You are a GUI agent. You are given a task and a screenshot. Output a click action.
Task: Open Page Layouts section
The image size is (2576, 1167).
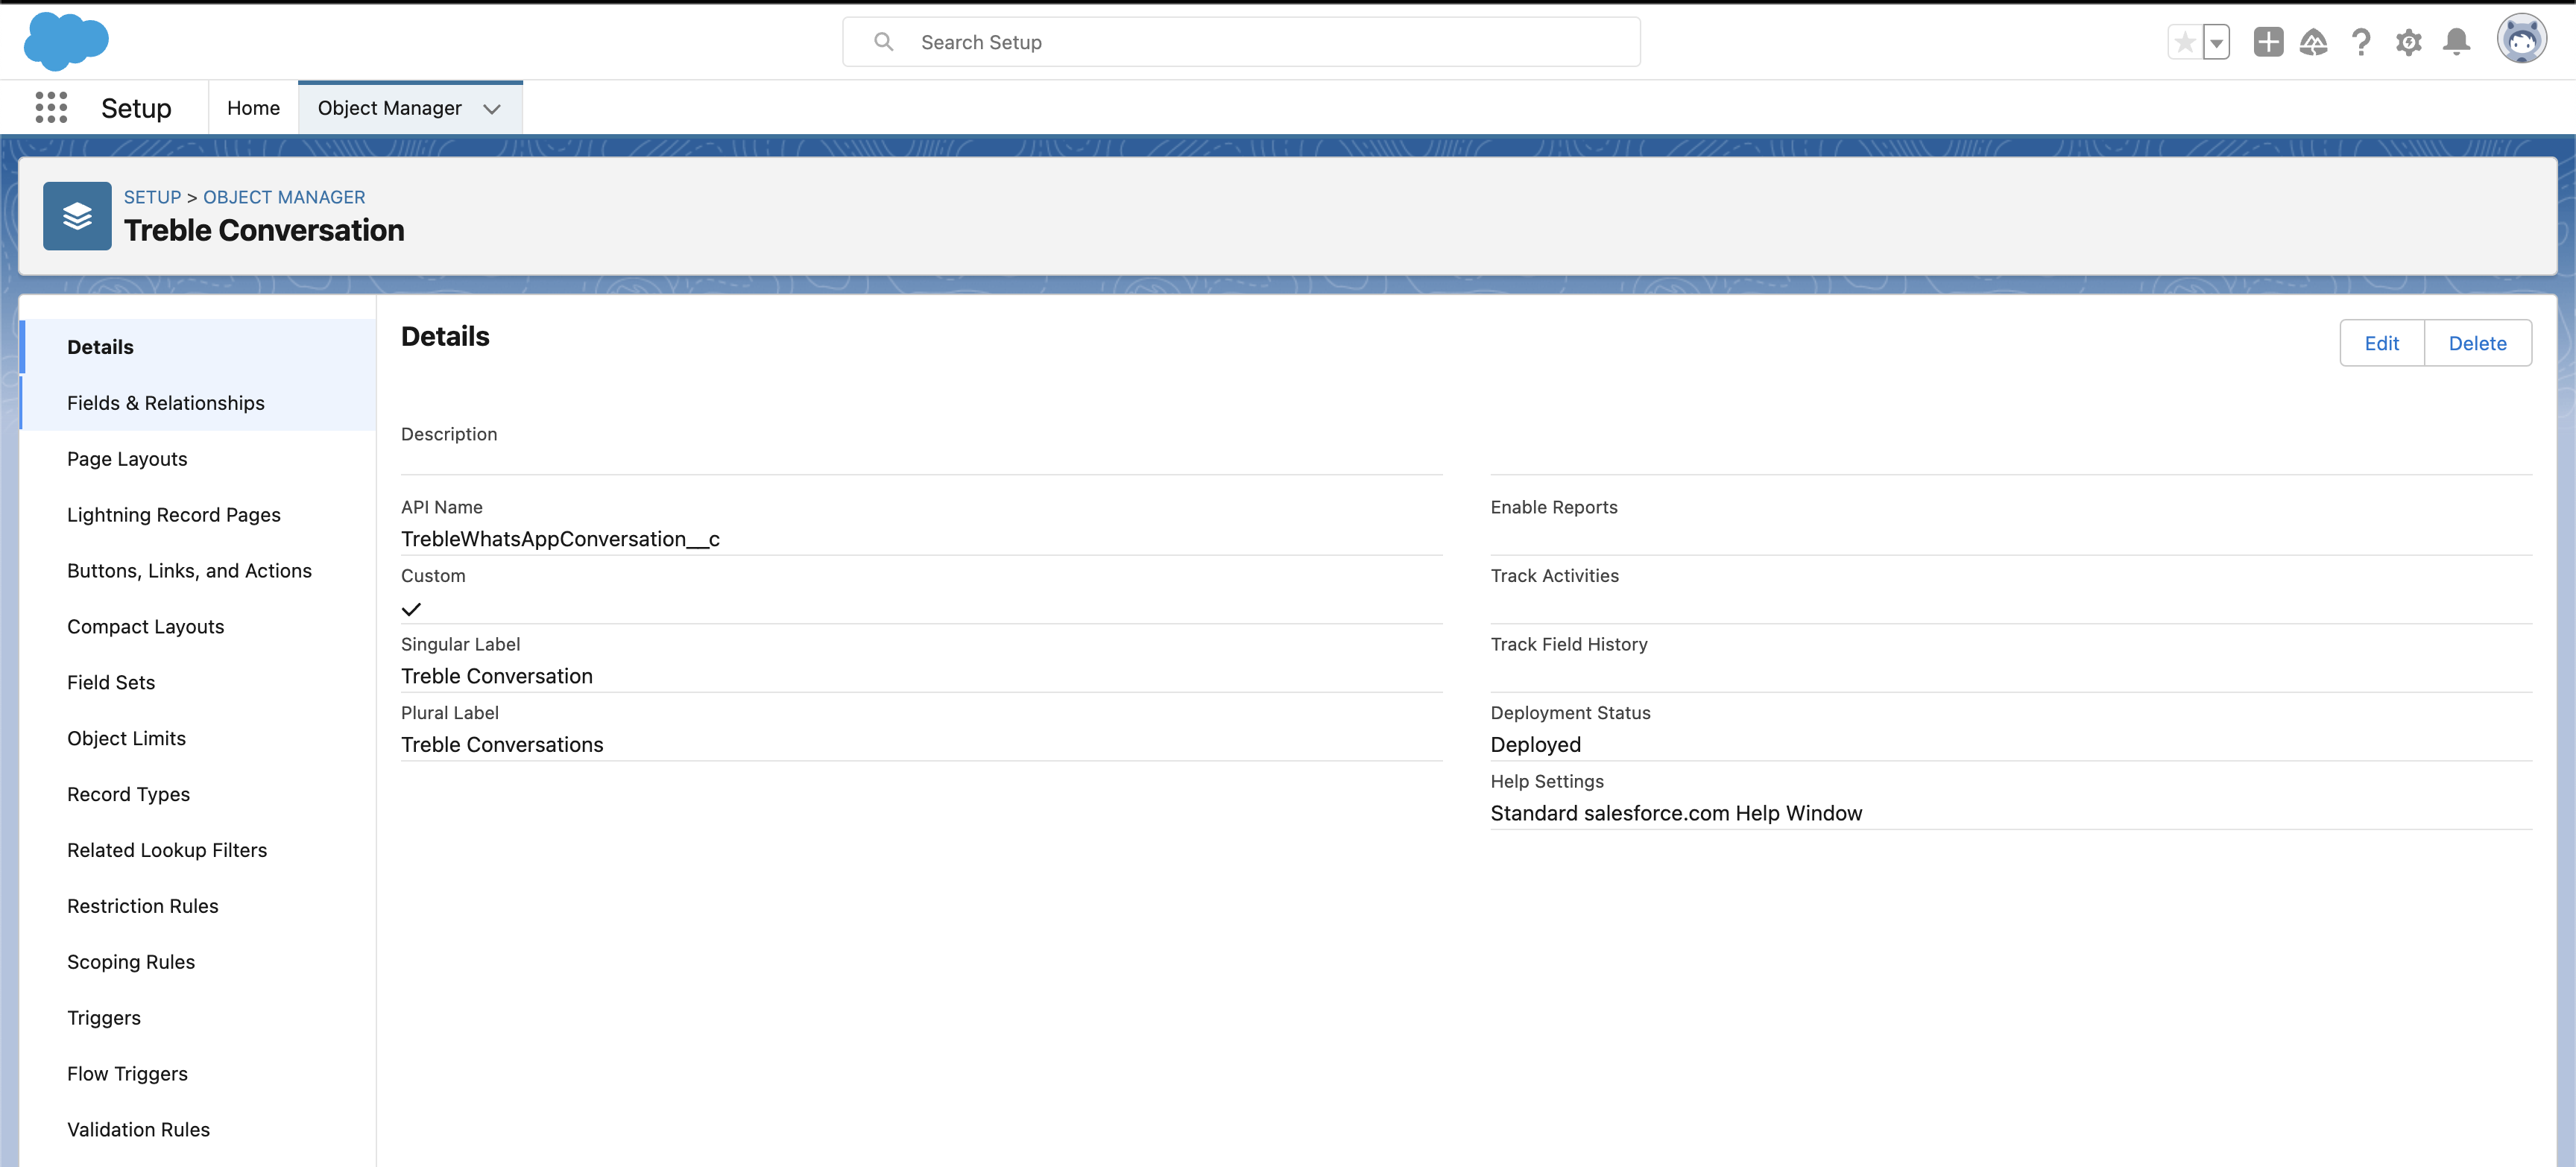(198, 459)
